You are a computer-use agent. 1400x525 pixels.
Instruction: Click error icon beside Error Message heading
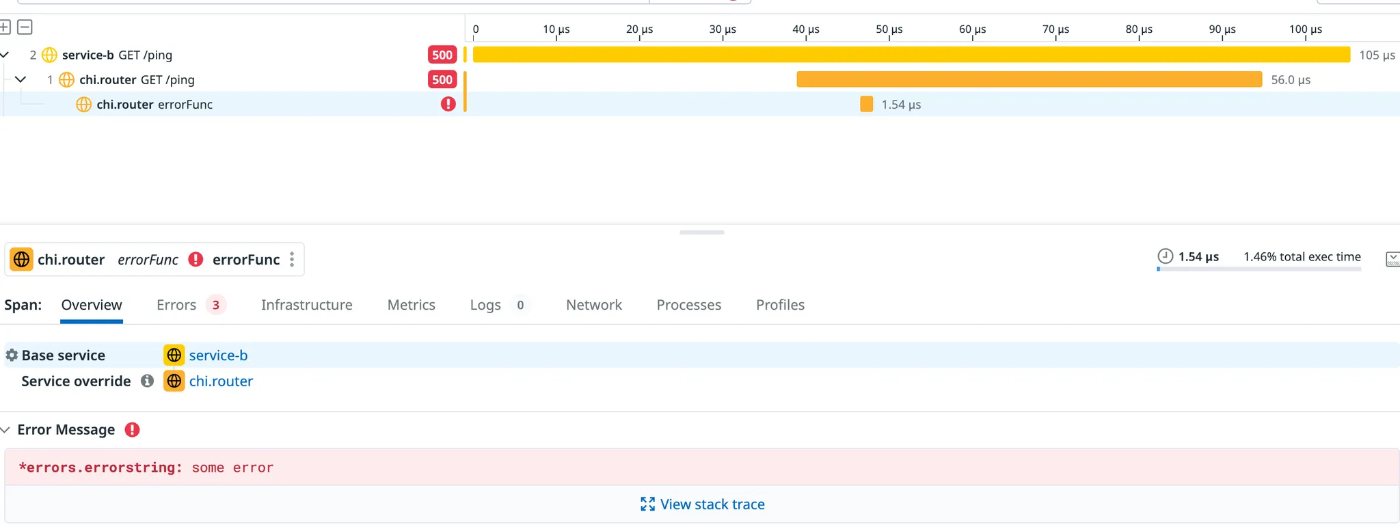[132, 430]
